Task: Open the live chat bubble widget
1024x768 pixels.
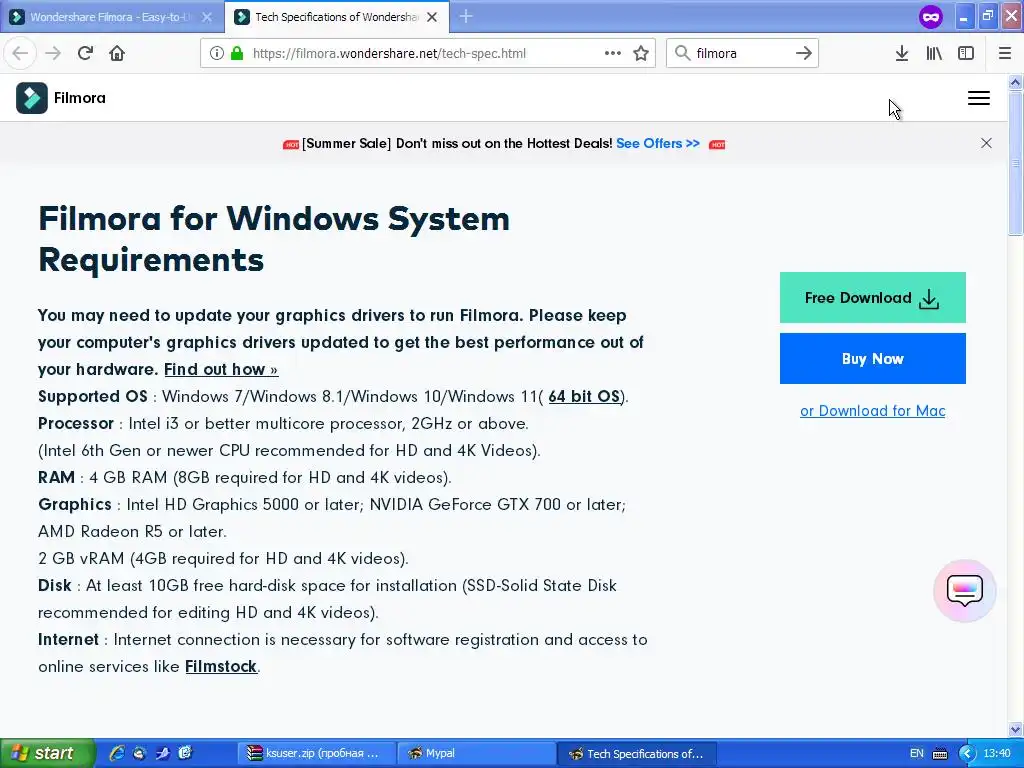Action: pos(965,590)
